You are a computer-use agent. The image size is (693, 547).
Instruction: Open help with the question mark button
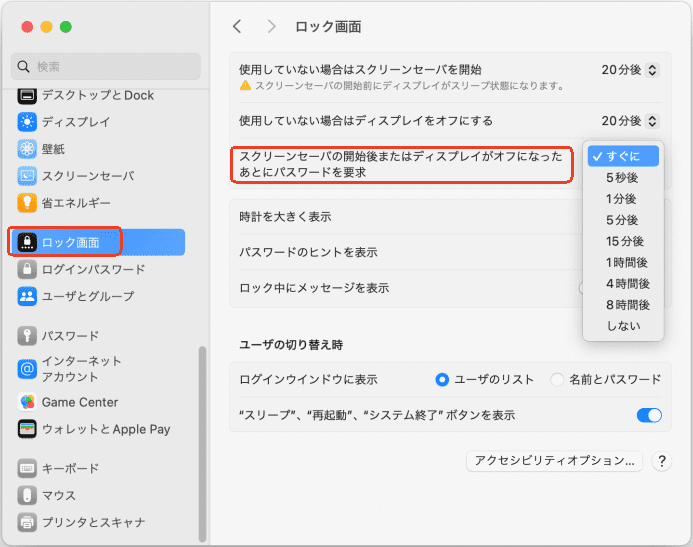662,461
